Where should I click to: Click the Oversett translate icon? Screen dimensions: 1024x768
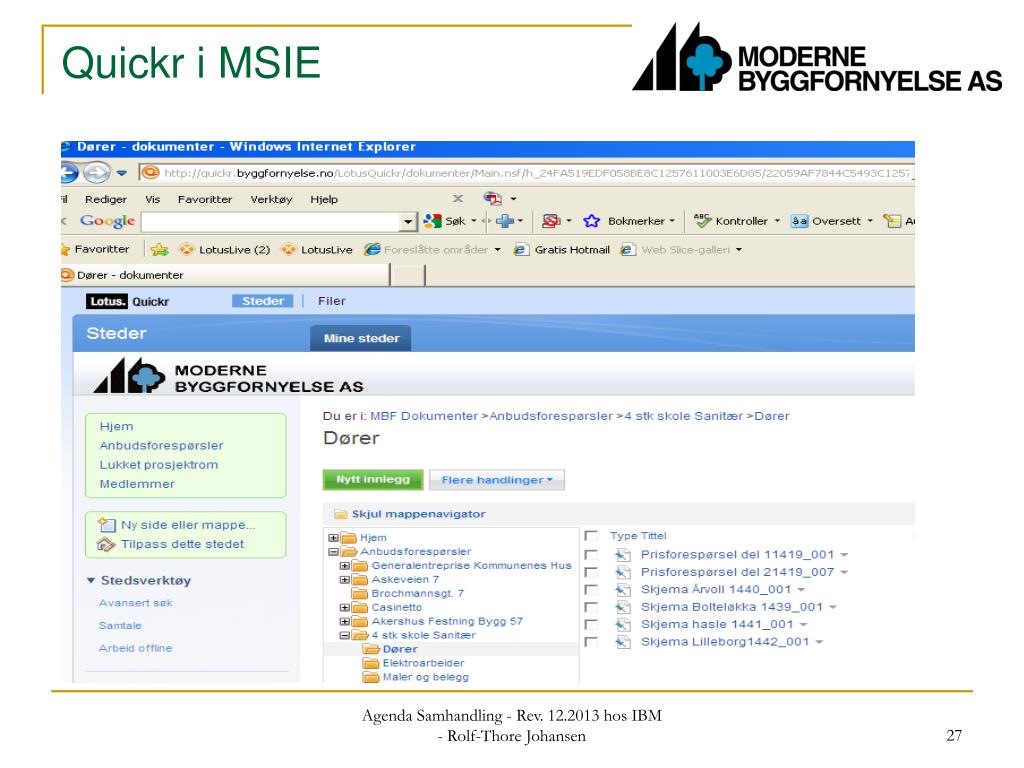click(799, 221)
